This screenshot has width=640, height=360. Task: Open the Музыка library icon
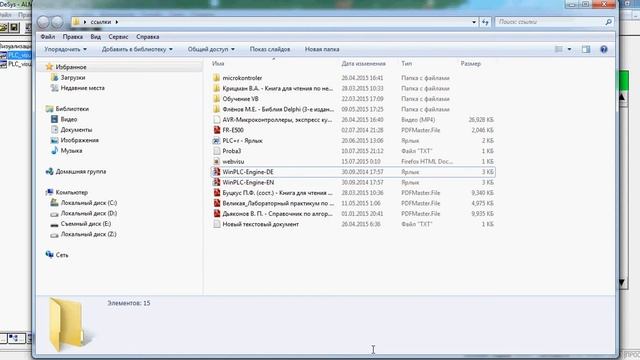click(54, 151)
